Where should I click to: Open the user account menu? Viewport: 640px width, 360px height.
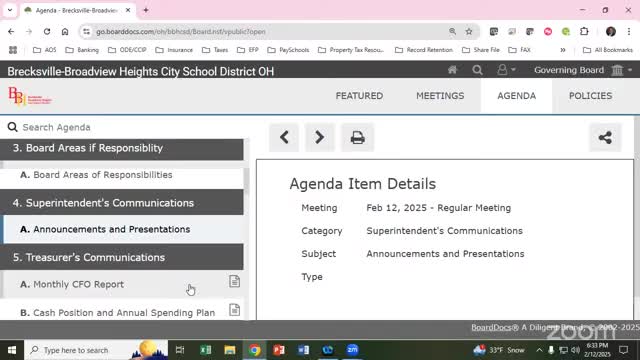click(x=506, y=70)
